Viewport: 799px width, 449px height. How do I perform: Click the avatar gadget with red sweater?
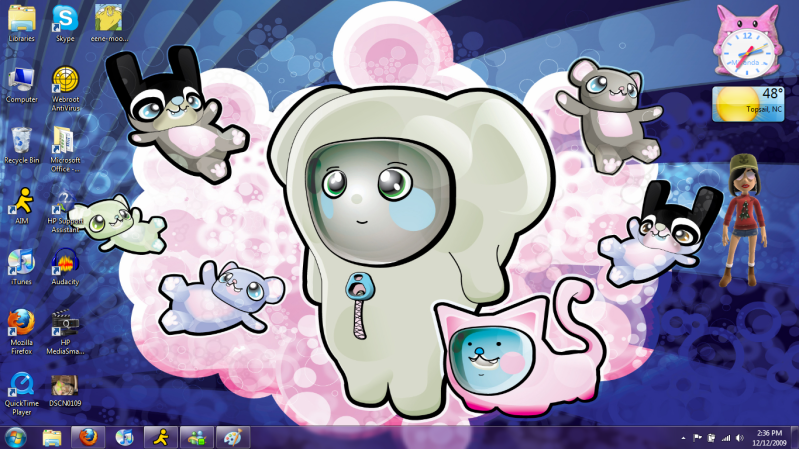click(743, 221)
